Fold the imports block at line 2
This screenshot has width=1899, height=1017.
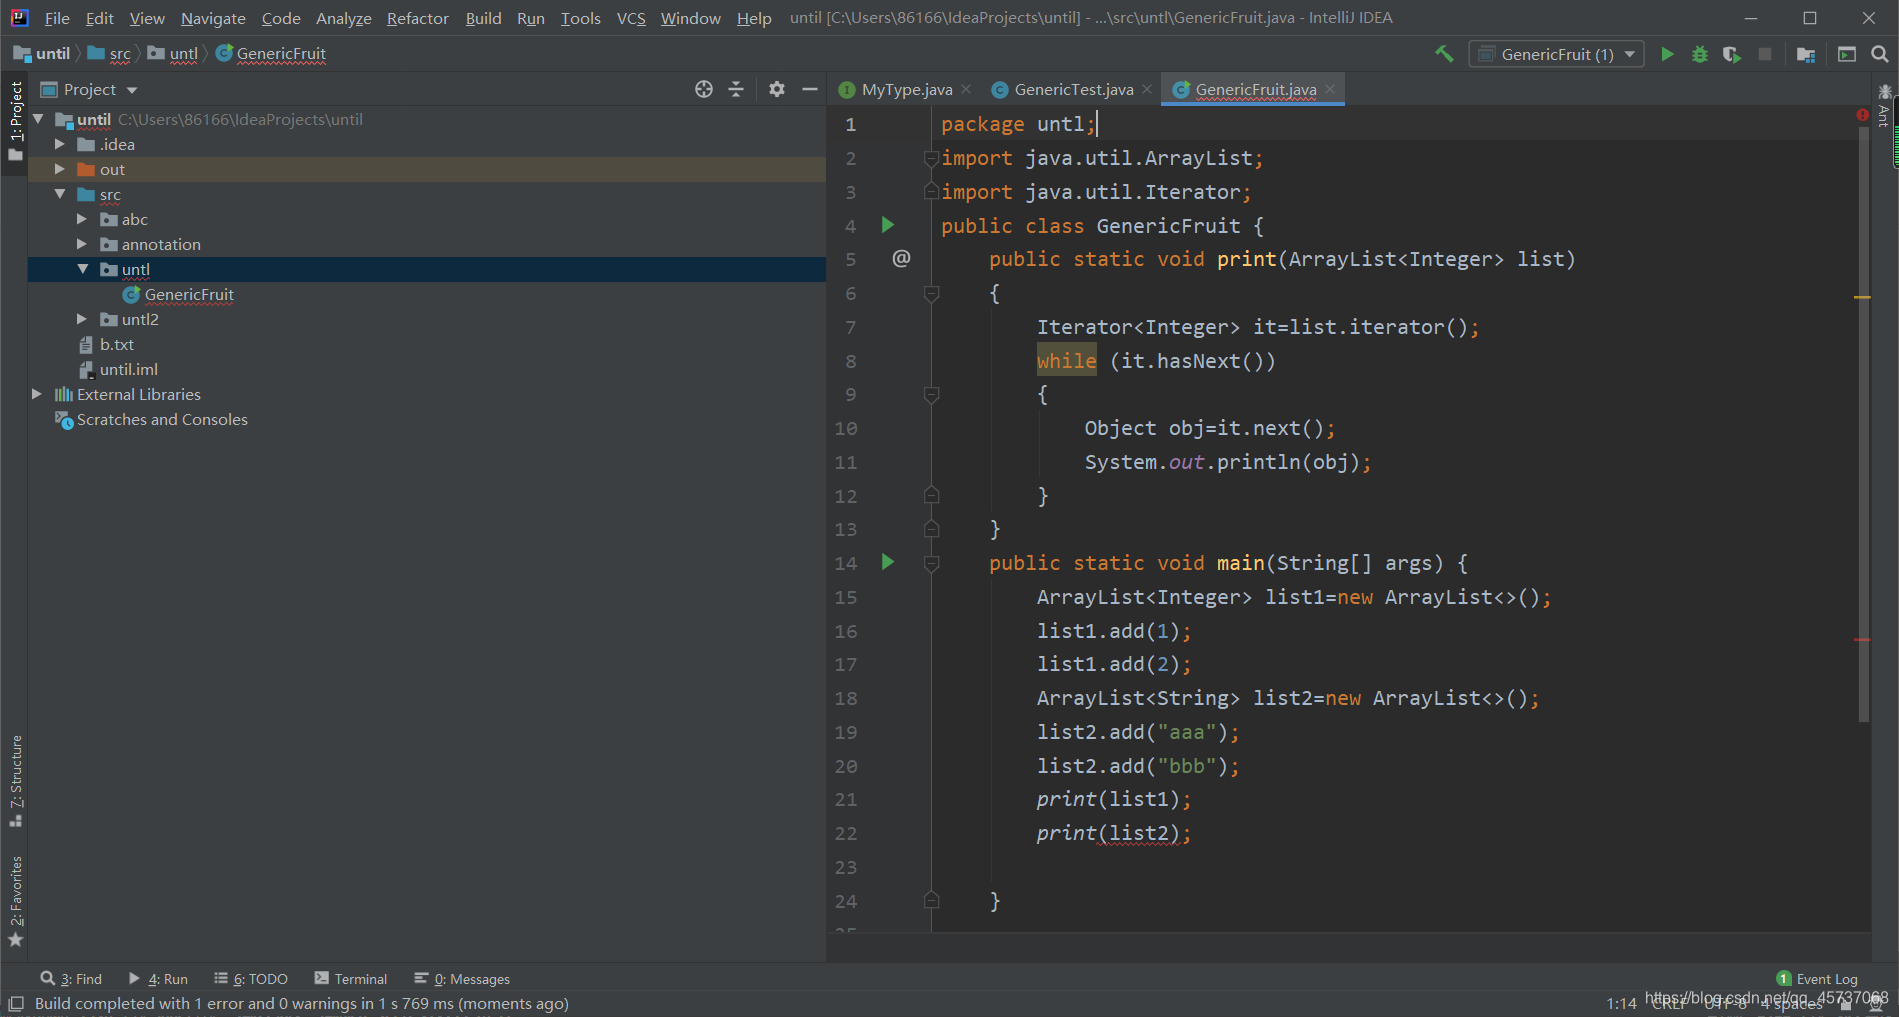tap(931, 158)
